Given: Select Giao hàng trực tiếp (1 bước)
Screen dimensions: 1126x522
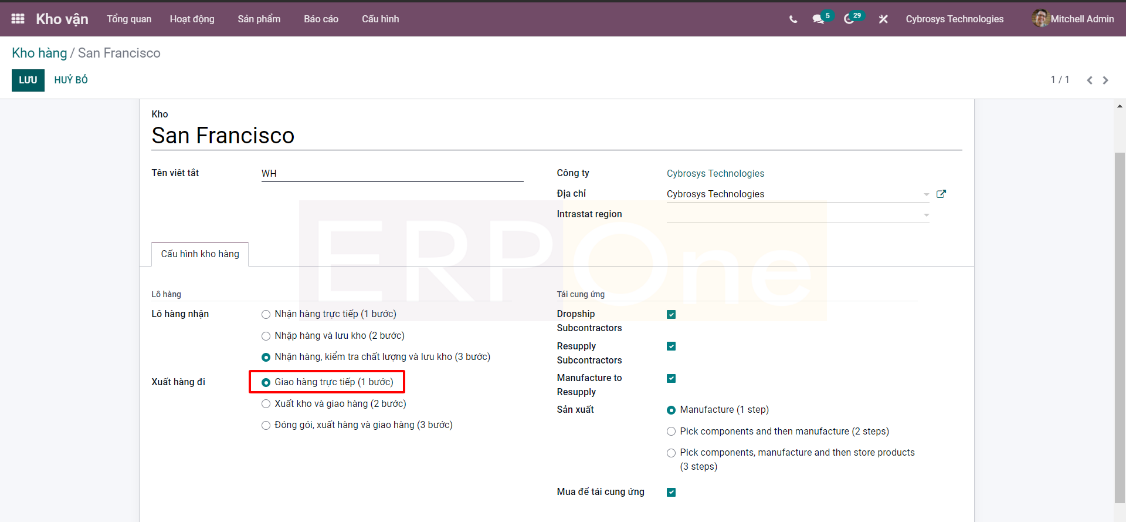Looking at the screenshot, I should pos(266,383).
